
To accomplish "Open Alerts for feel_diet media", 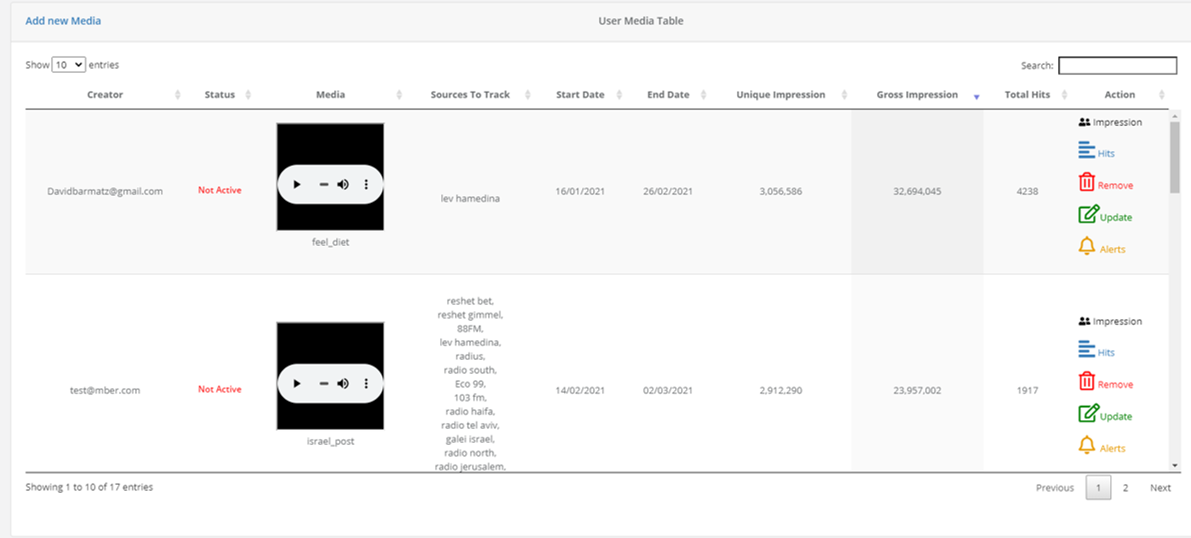I will coord(1101,248).
